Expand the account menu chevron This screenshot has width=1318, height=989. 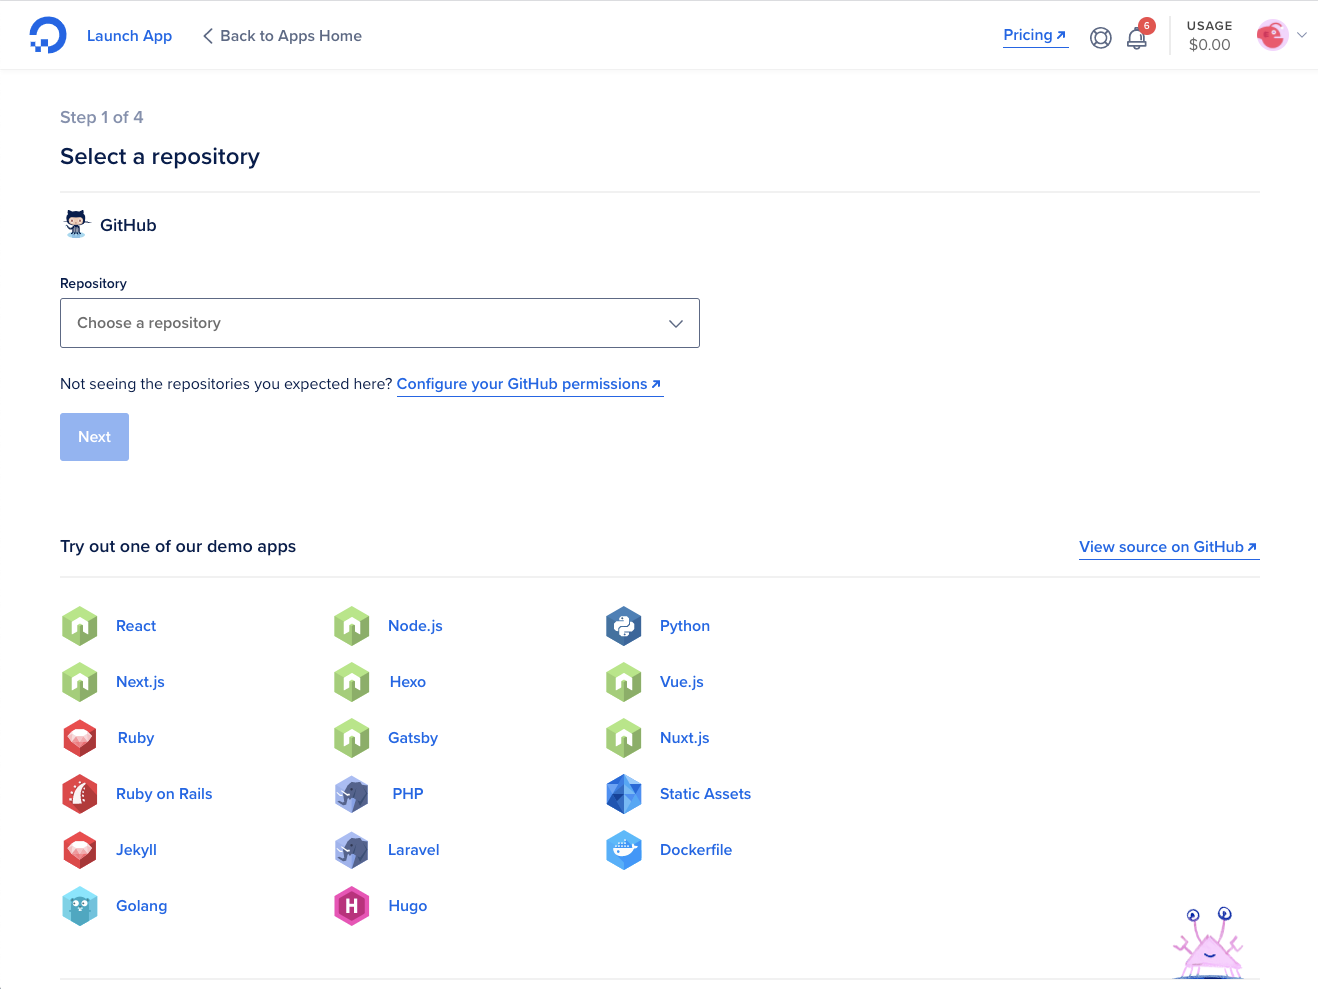pos(1302,35)
